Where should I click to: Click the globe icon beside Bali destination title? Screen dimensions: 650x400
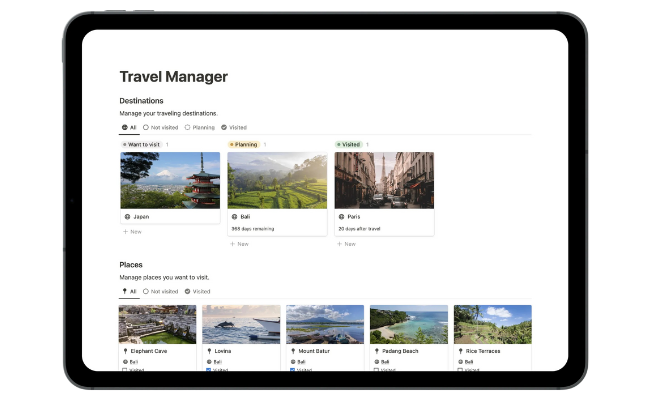(x=234, y=217)
